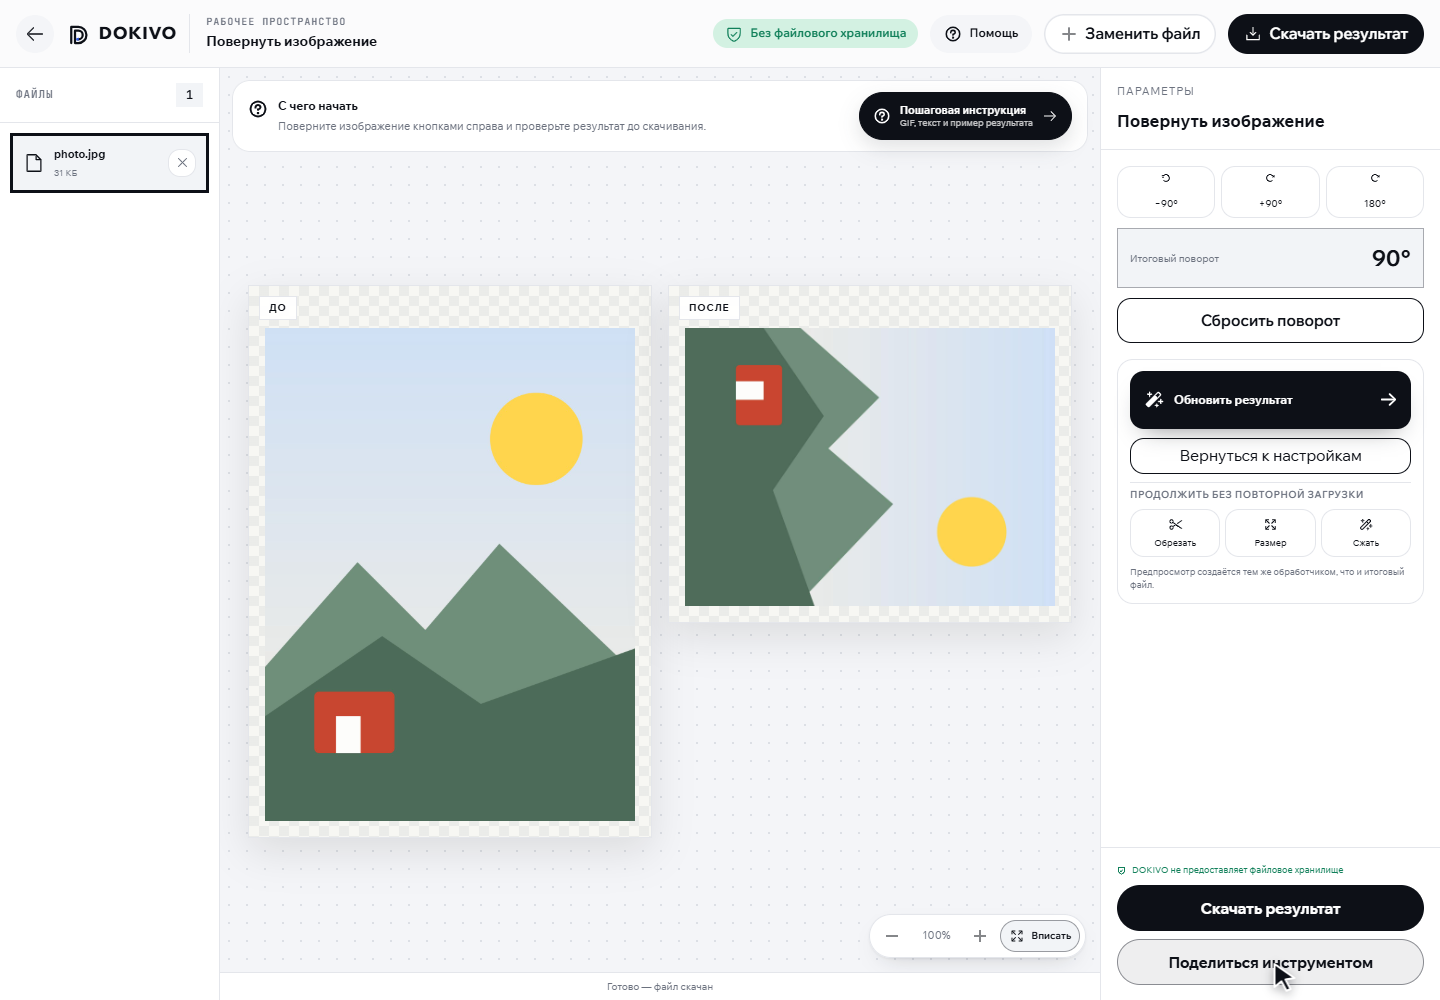This screenshot has height=1000, width=1440.
Task: Click Сбросить поворот button
Action: coord(1270,321)
